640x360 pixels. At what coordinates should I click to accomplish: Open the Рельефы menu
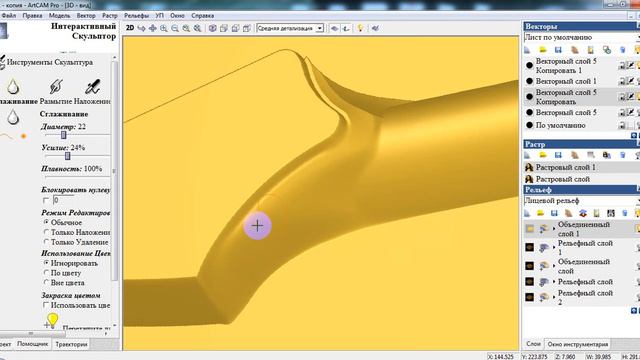tap(137, 16)
